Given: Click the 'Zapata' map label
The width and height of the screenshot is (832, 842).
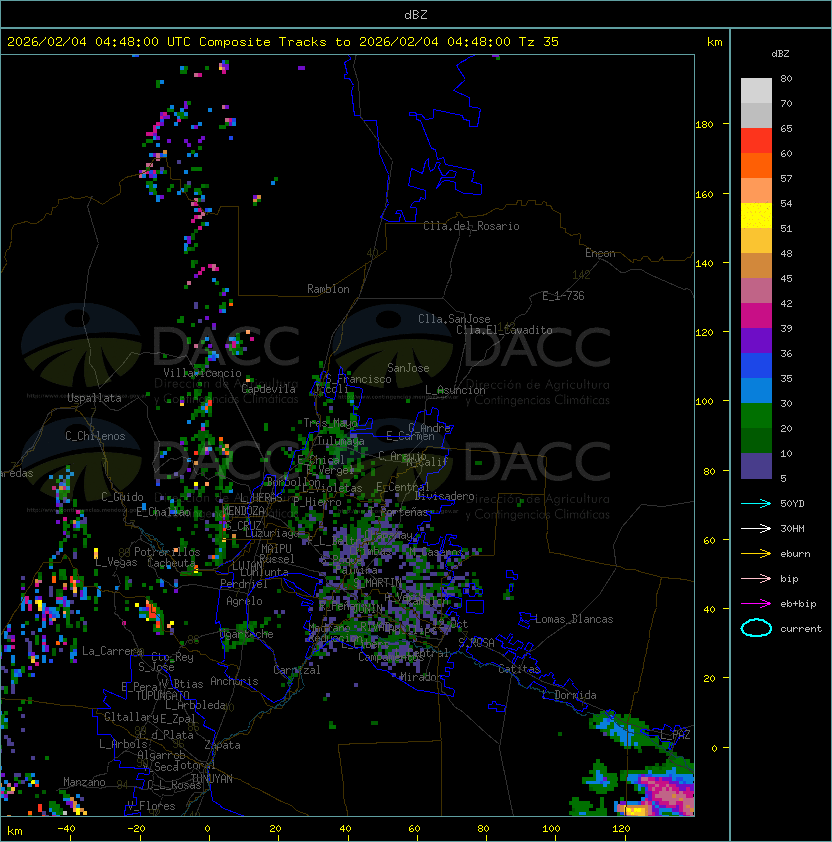Looking at the screenshot, I should (222, 745).
